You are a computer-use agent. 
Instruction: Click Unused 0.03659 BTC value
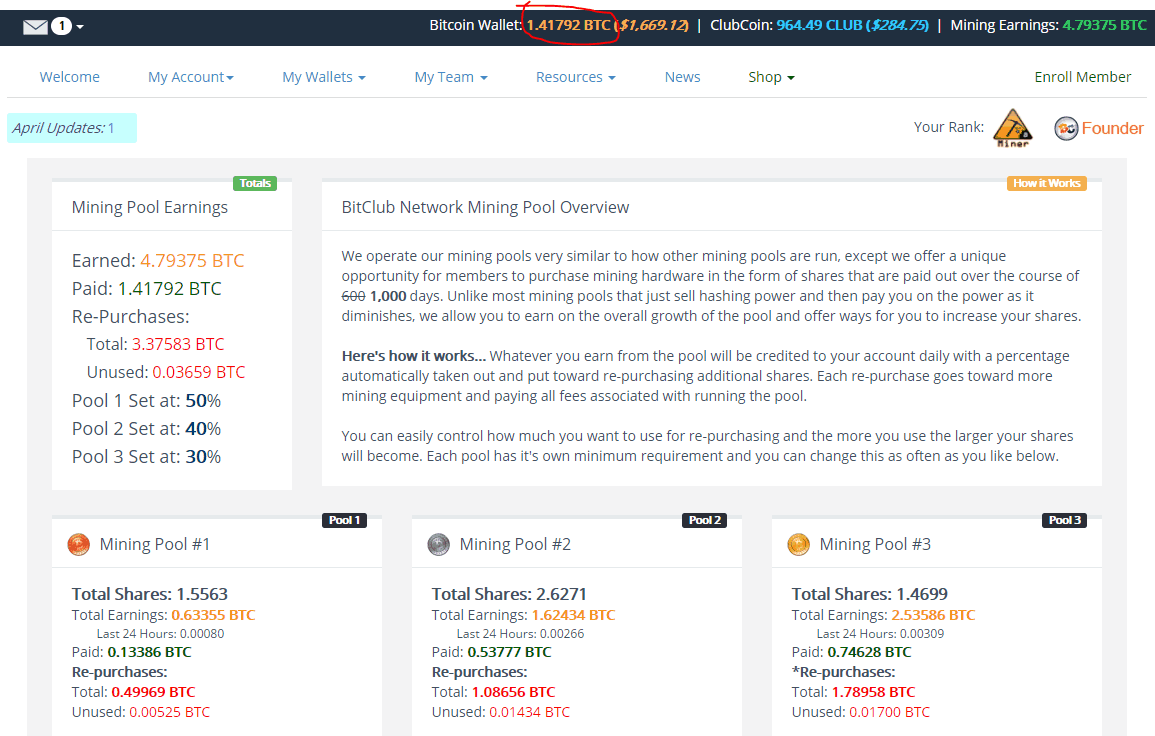coord(199,372)
